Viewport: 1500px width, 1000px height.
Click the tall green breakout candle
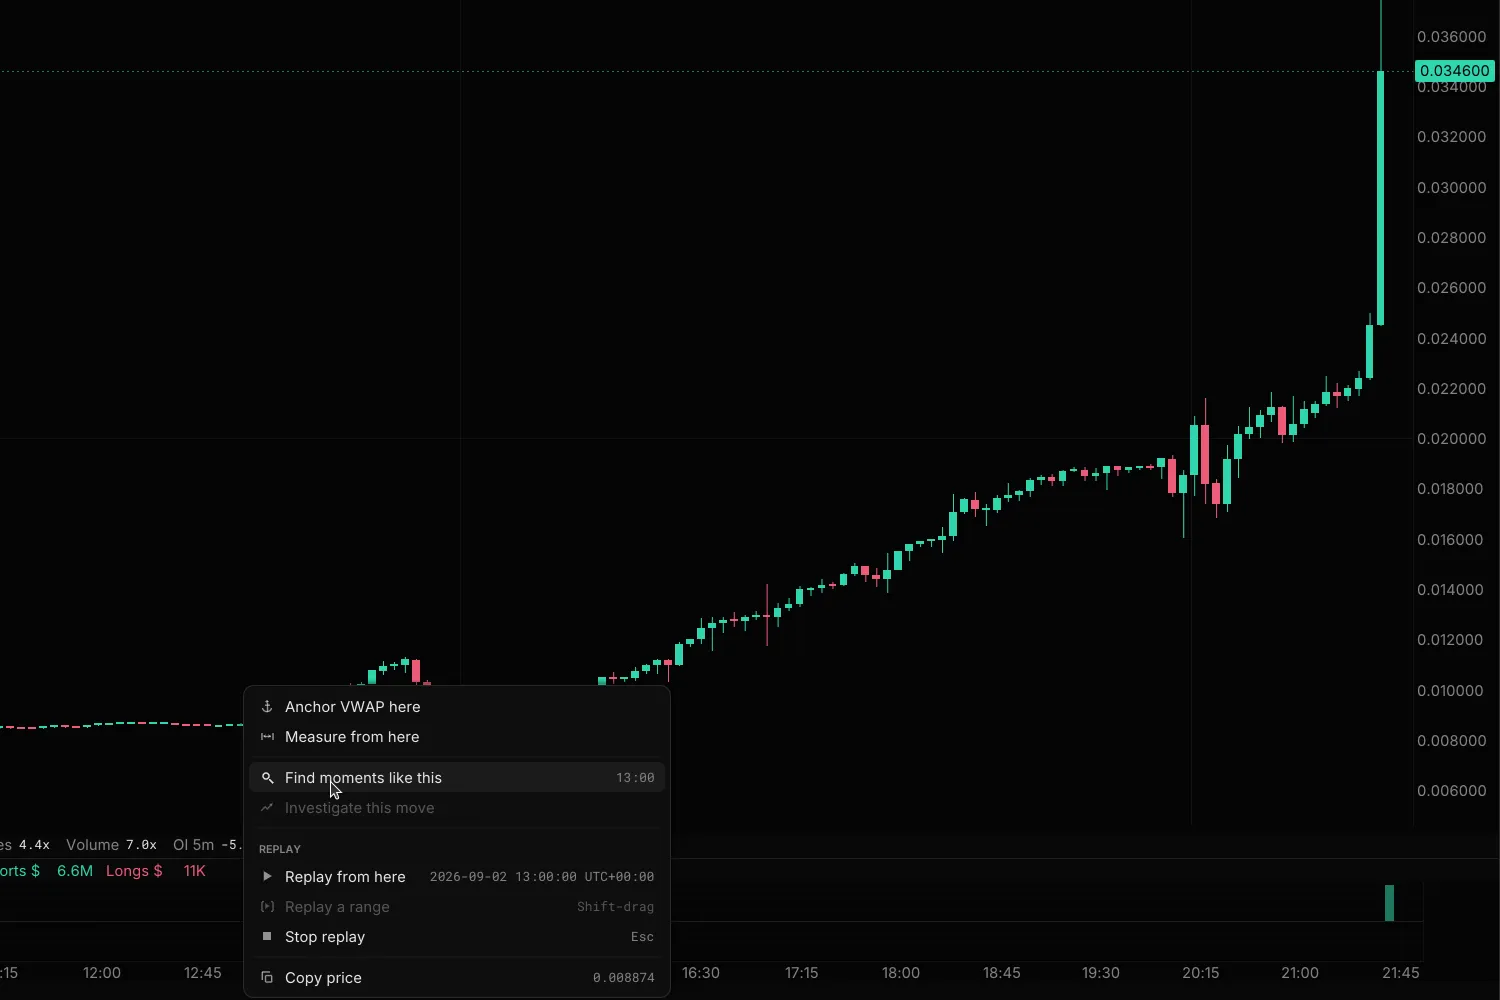pos(1381,198)
